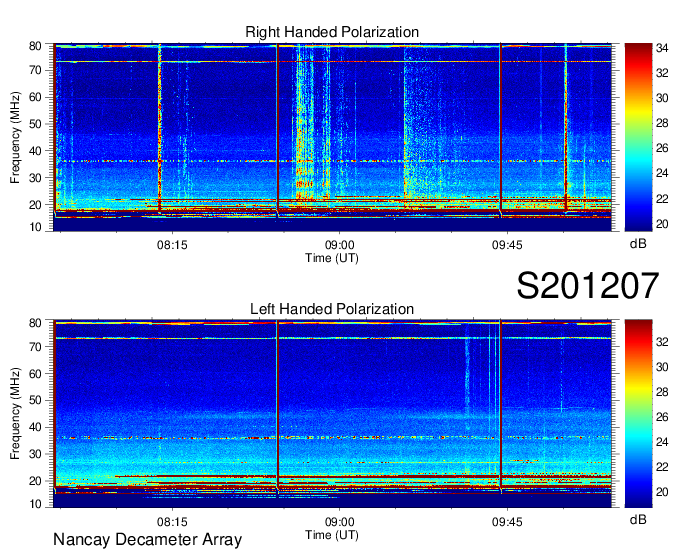This screenshot has height=552, width=680.
Task: Click the "10" frequency tick of Right Handed plot
Action: click(x=35, y=227)
